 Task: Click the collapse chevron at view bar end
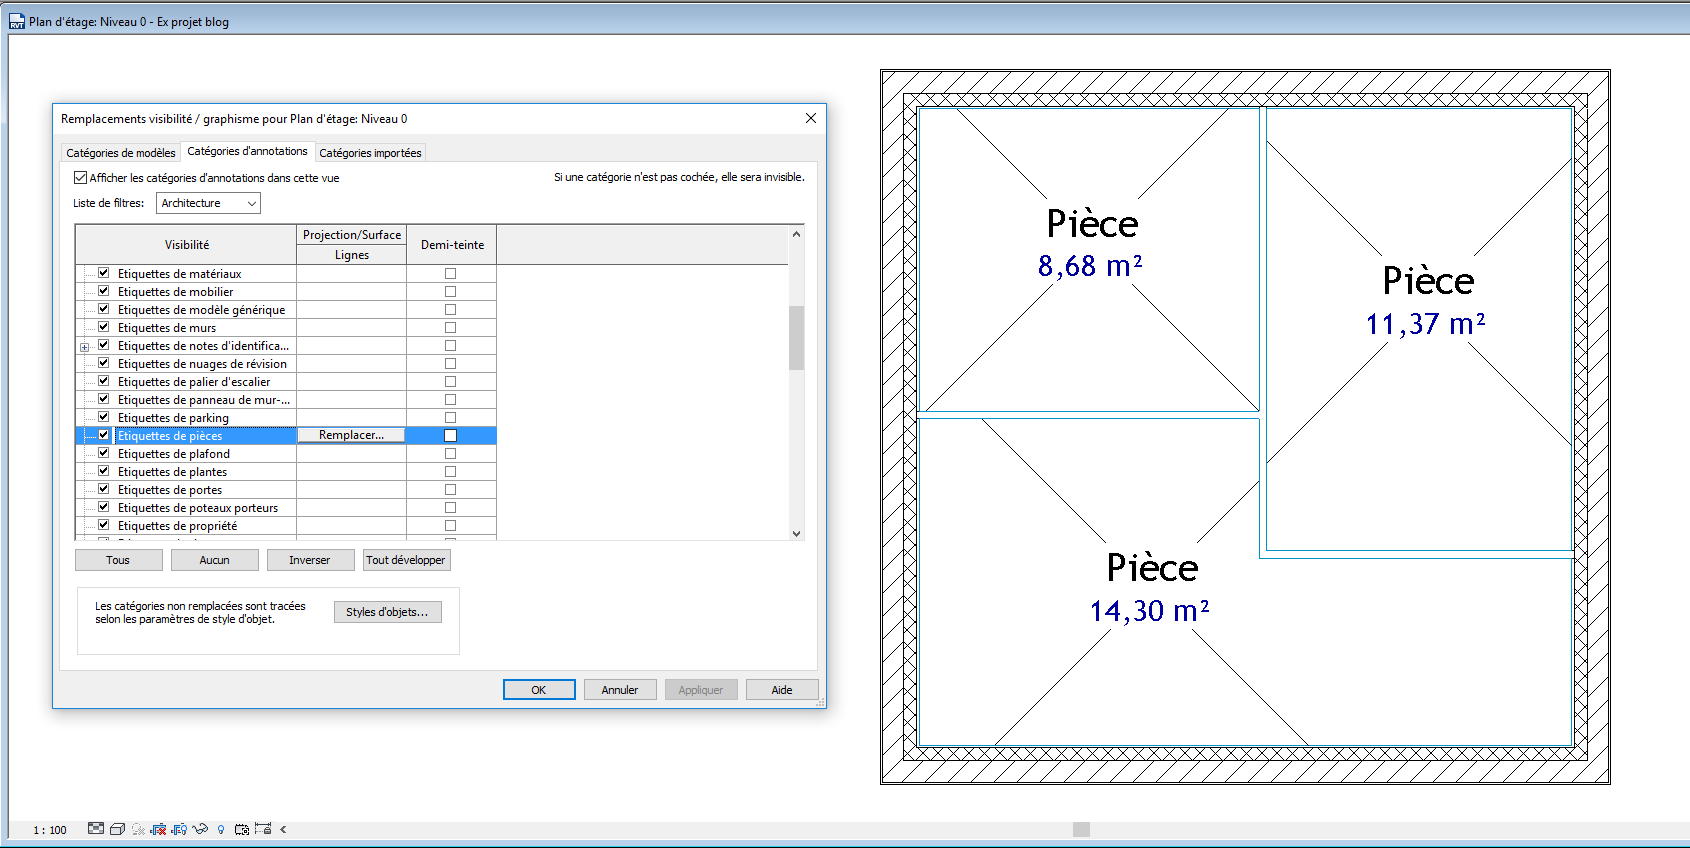[x=283, y=829]
